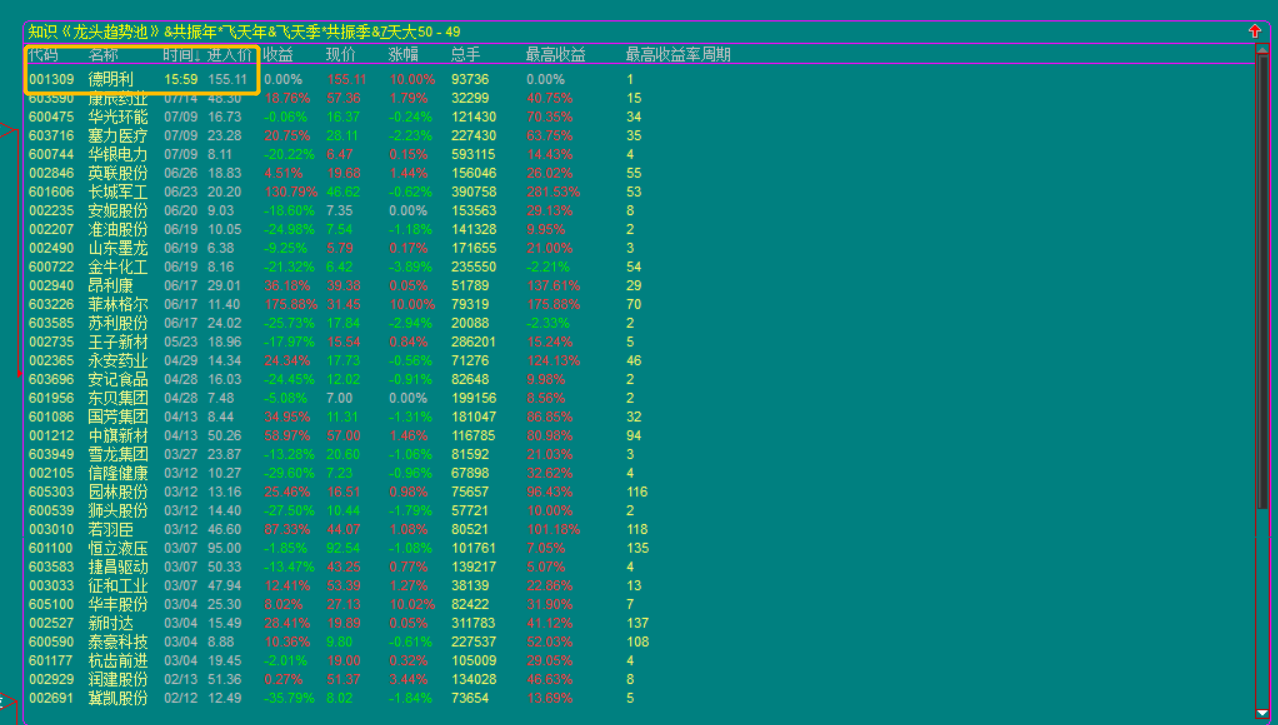
Task: Select stock code 002105 信隆健康
Action: [50, 473]
